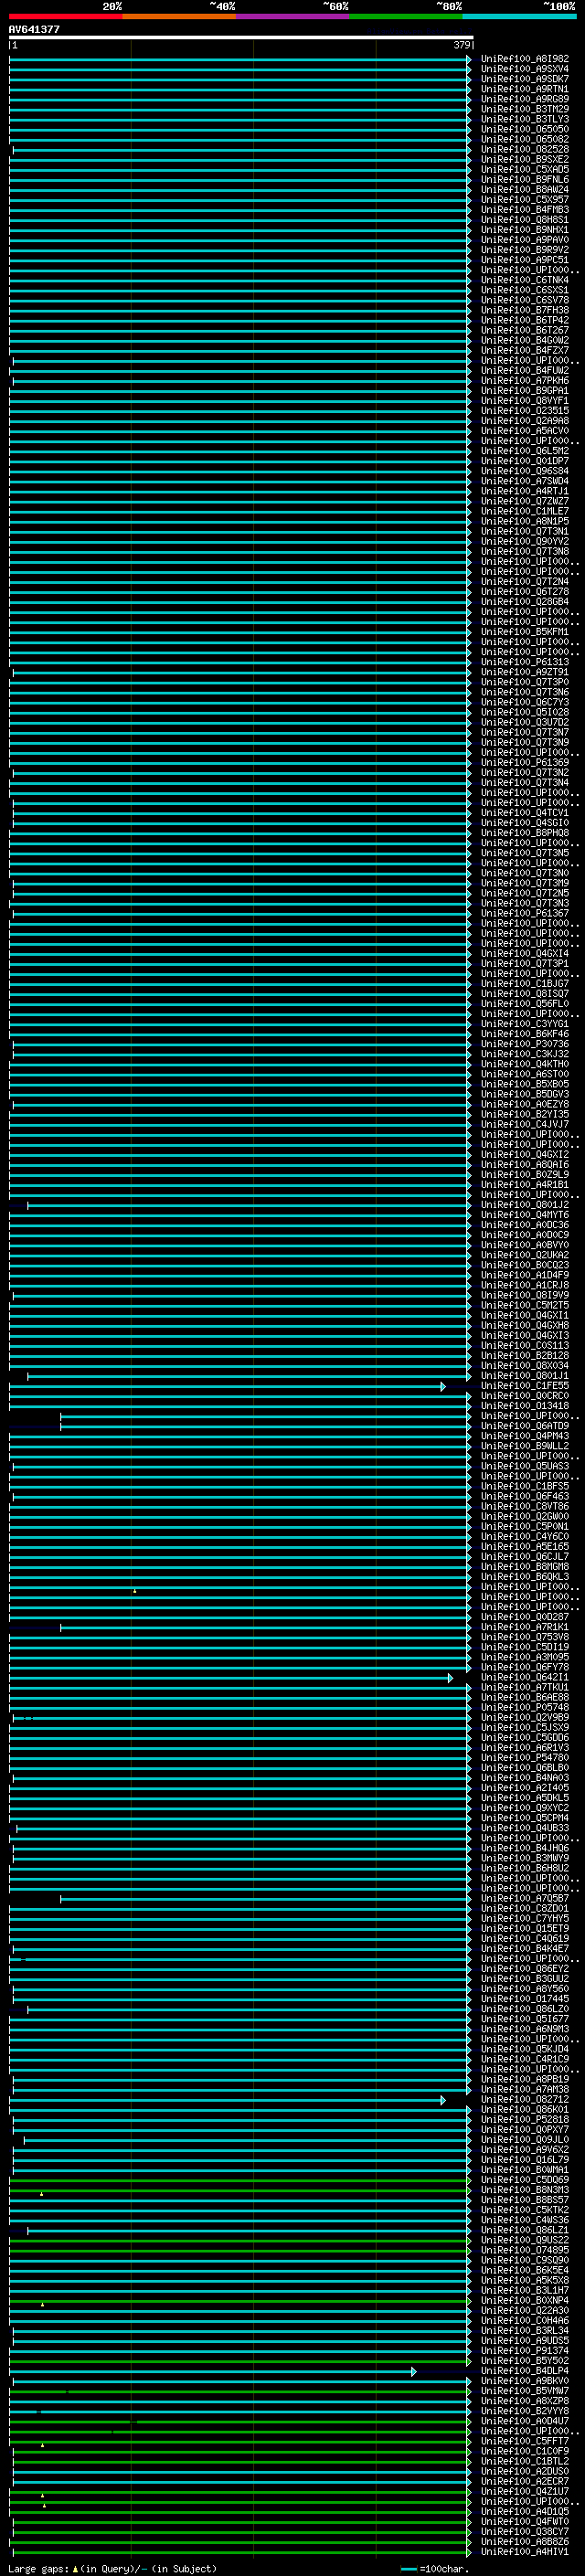Select the UniRef100_B4DLP4 row label
This screenshot has width=585, height=2576.
click(525, 2370)
